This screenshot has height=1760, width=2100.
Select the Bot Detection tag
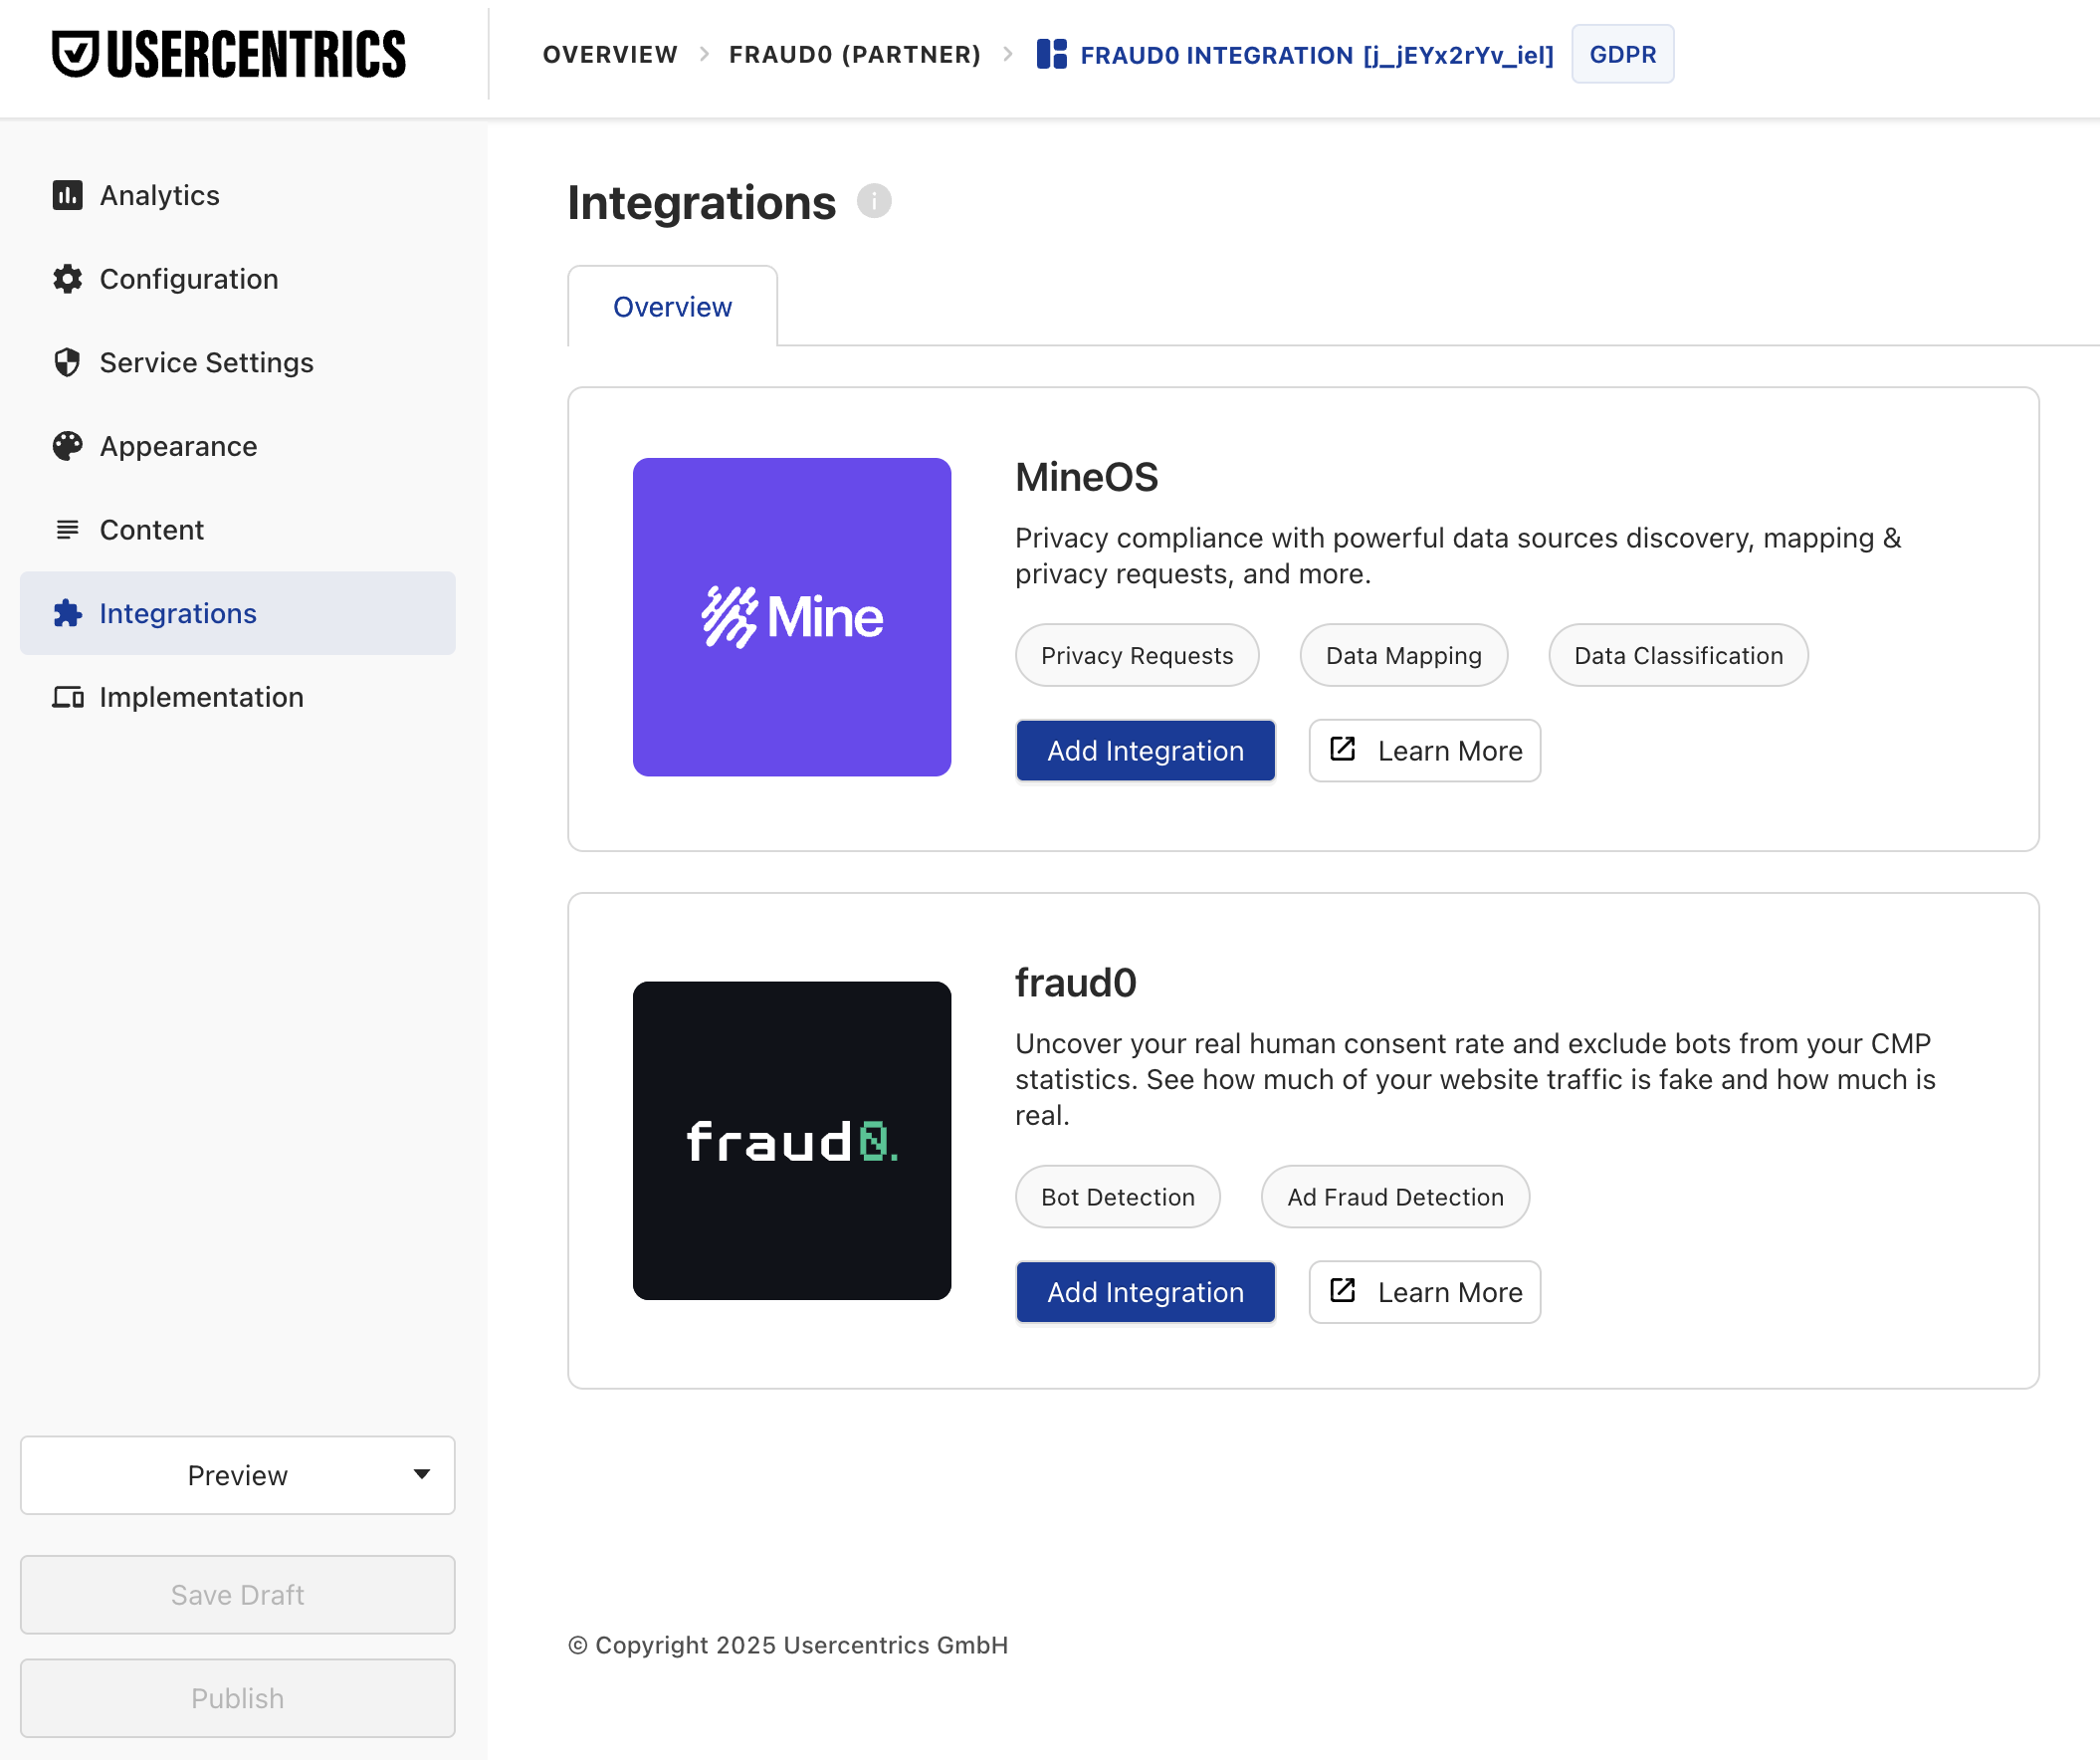point(1117,1196)
